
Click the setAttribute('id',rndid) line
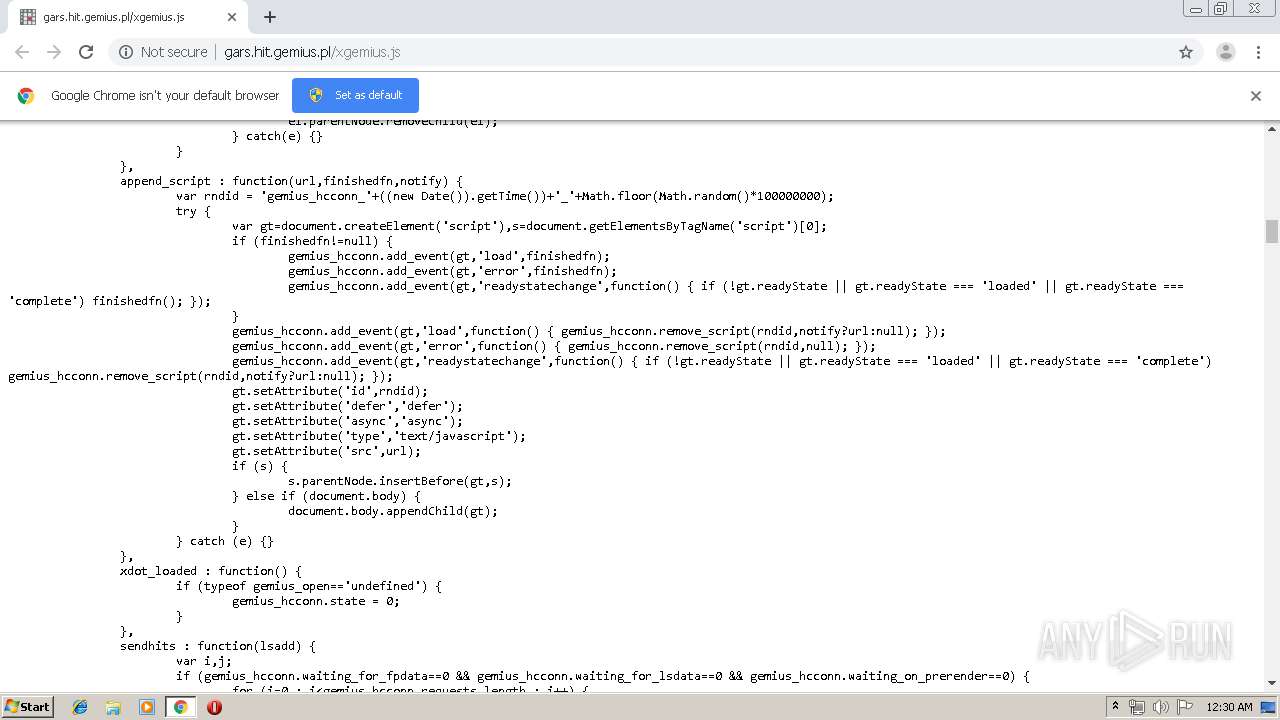click(x=329, y=391)
